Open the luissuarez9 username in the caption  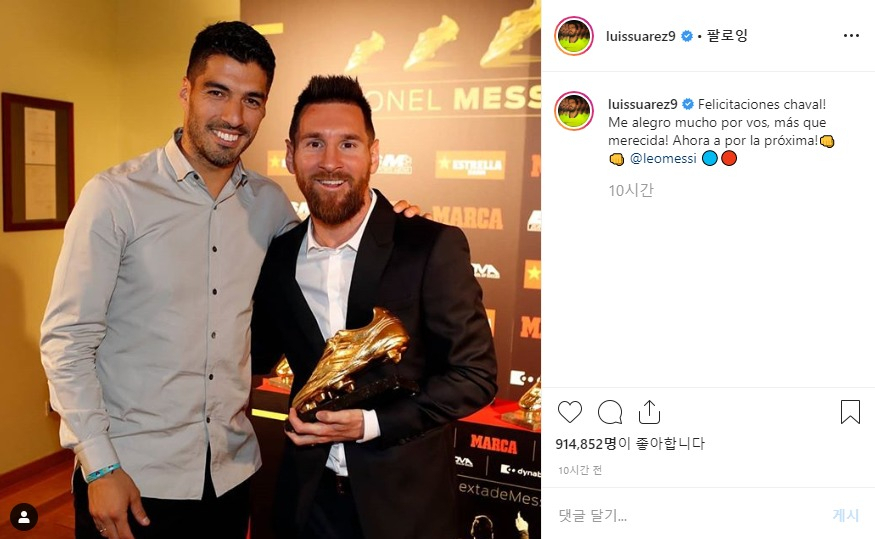642,104
